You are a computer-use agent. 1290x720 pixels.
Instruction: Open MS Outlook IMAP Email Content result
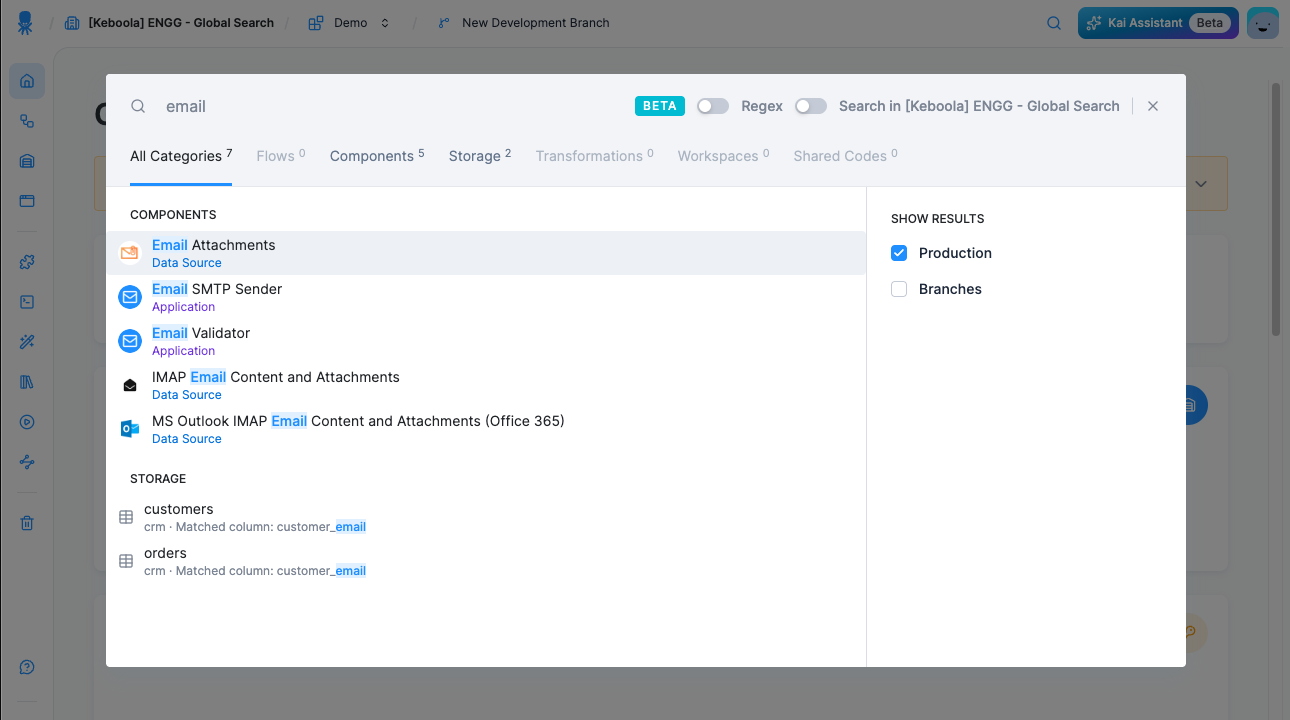click(486, 429)
